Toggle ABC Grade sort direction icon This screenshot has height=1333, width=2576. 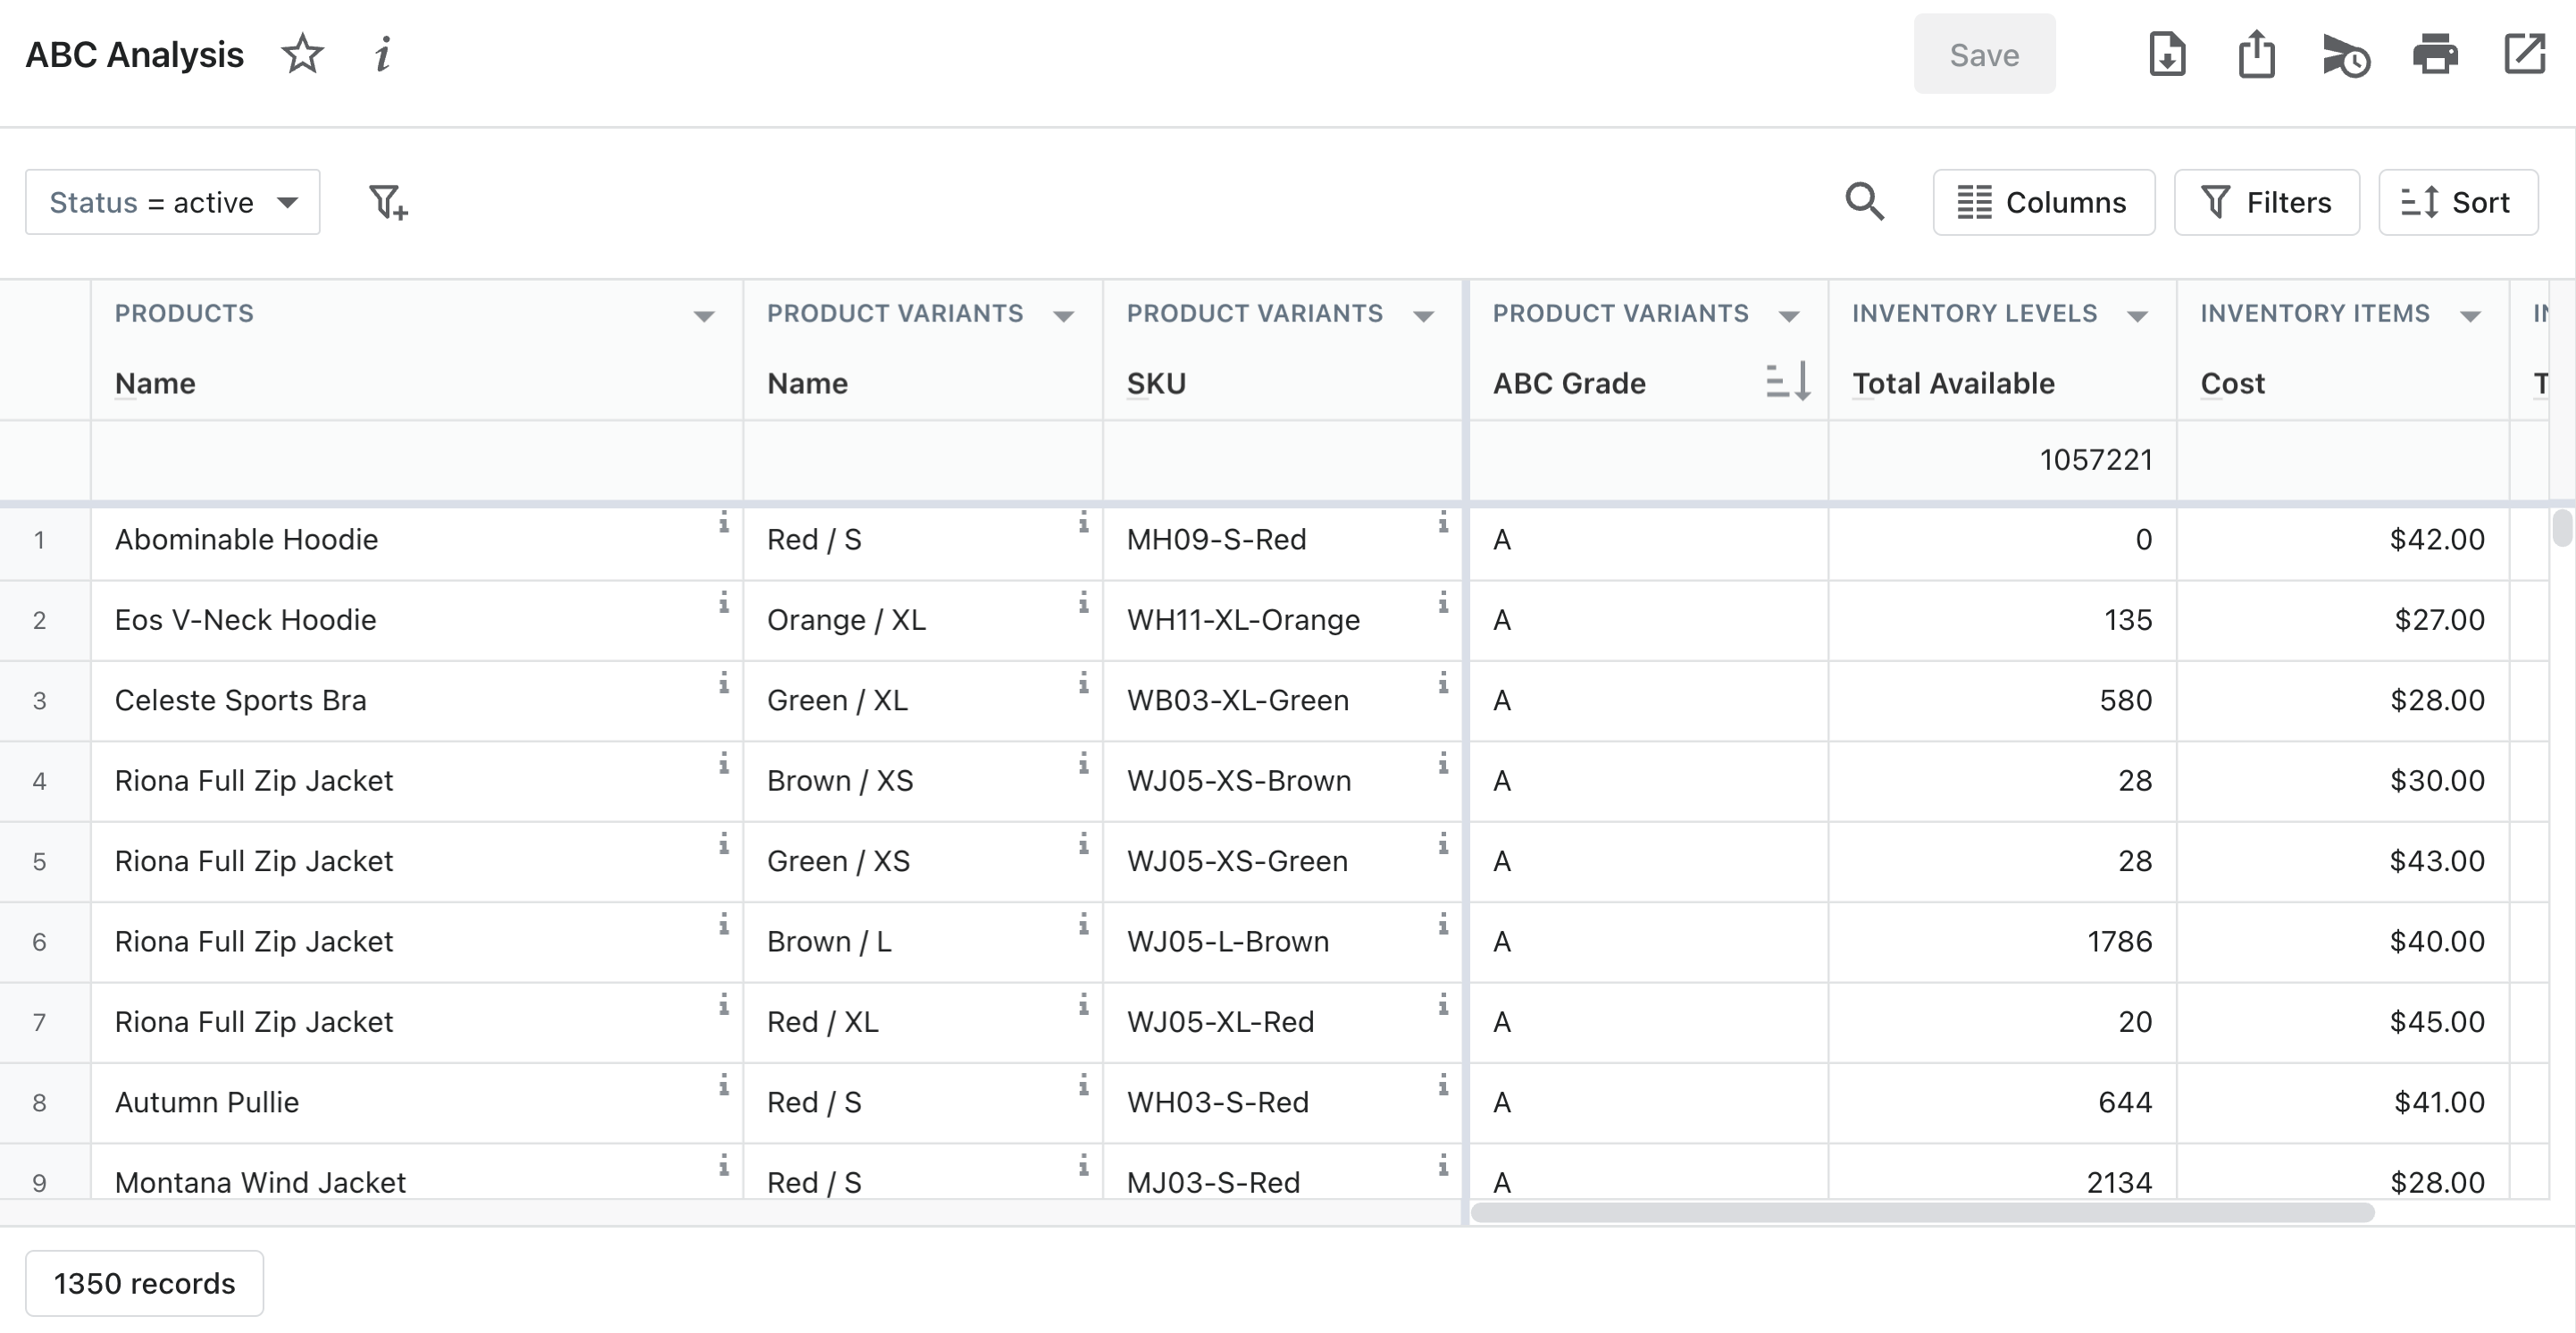pos(1788,382)
